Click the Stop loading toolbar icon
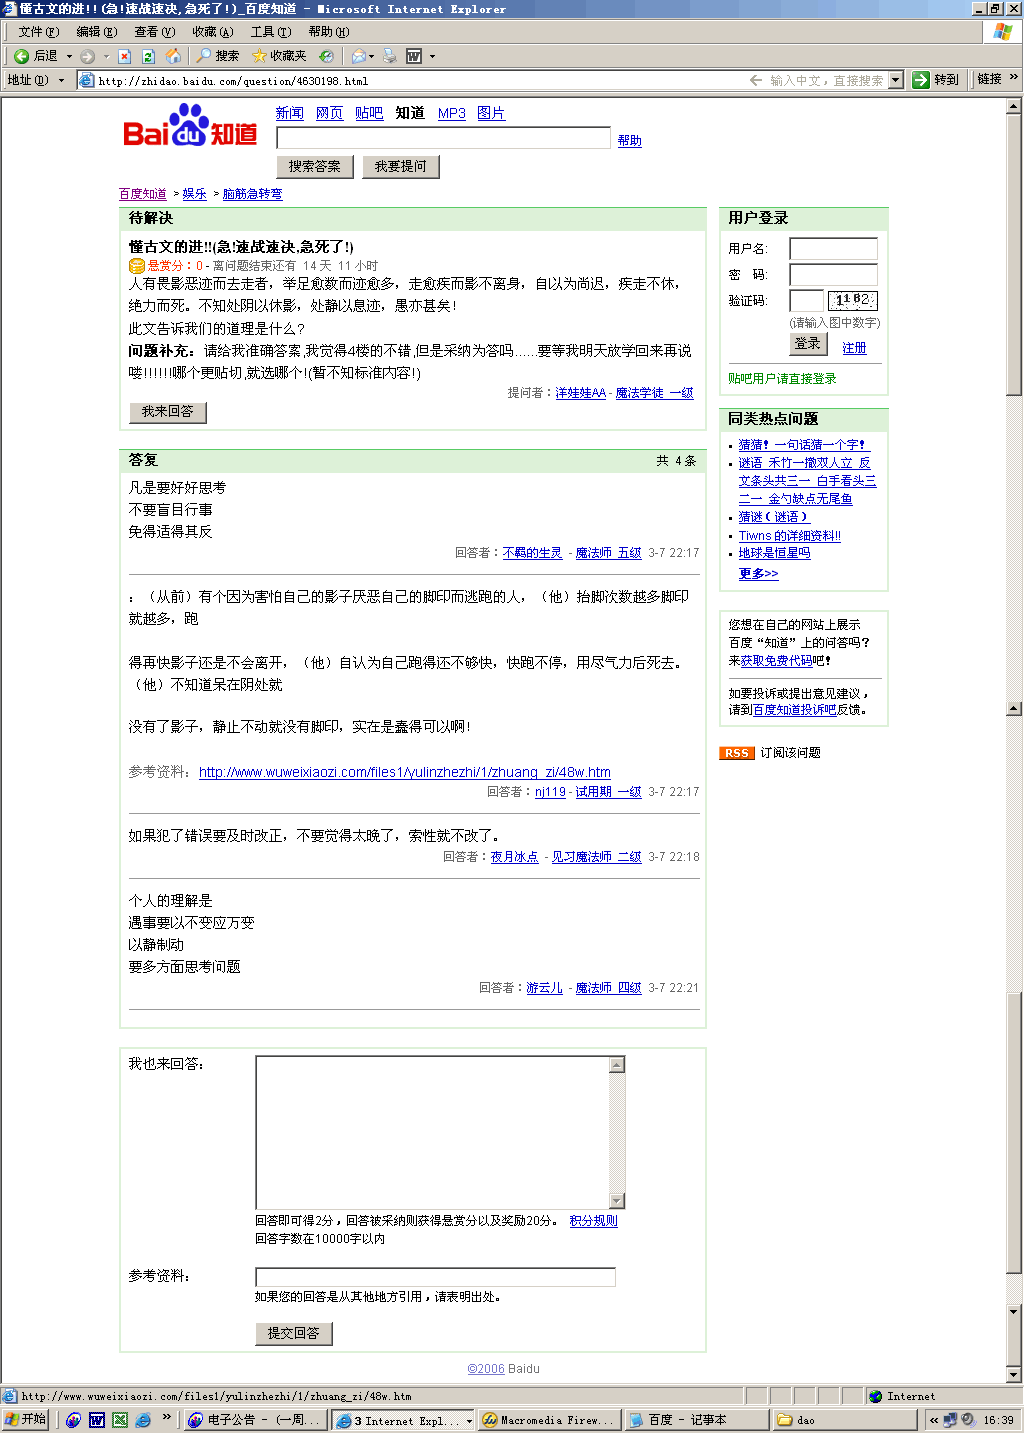The height and width of the screenshot is (1433, 1024). (x=124, y=56)
